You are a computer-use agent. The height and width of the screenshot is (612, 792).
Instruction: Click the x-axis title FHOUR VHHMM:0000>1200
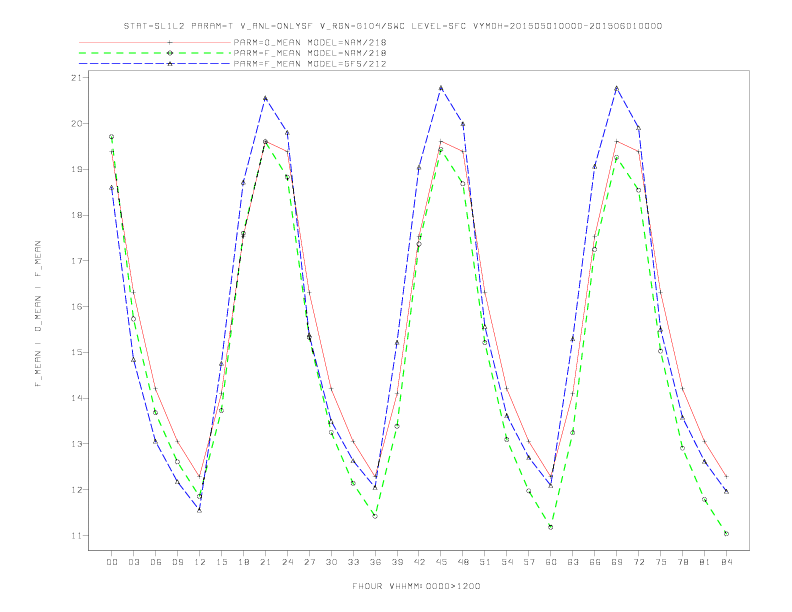pyautogui.click(x=416, y=586)
